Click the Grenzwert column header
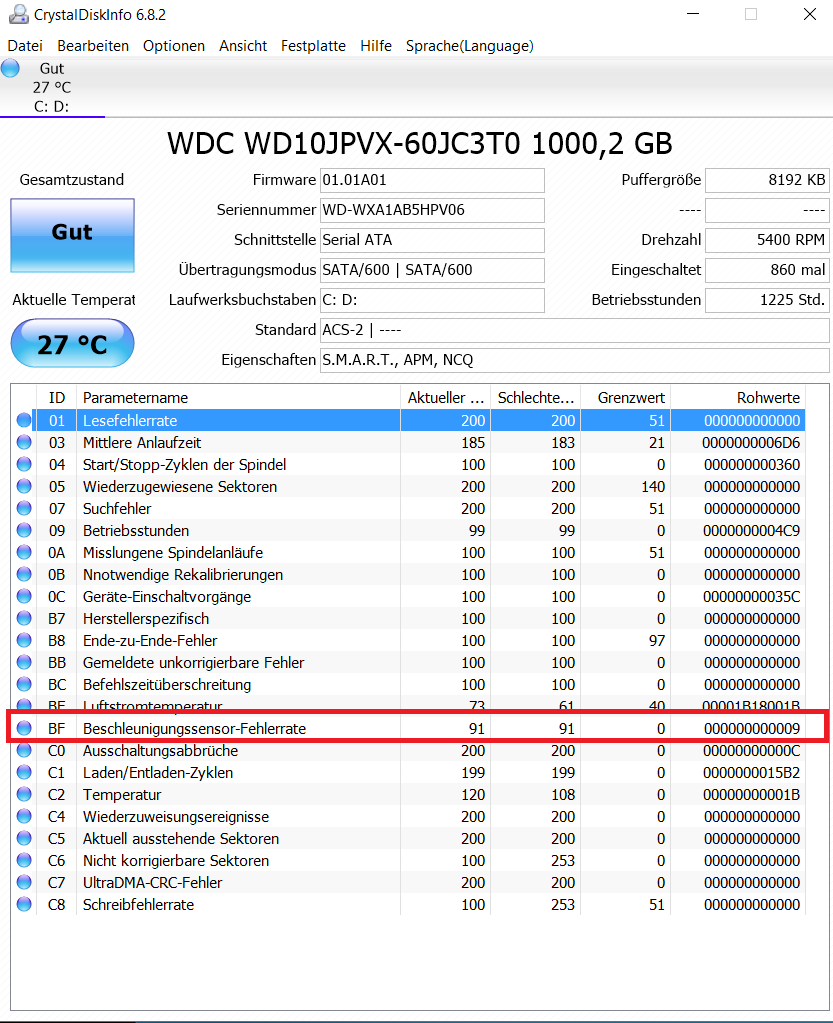The height and width of the screenshot is (1023, 833). tap(626, 397)
